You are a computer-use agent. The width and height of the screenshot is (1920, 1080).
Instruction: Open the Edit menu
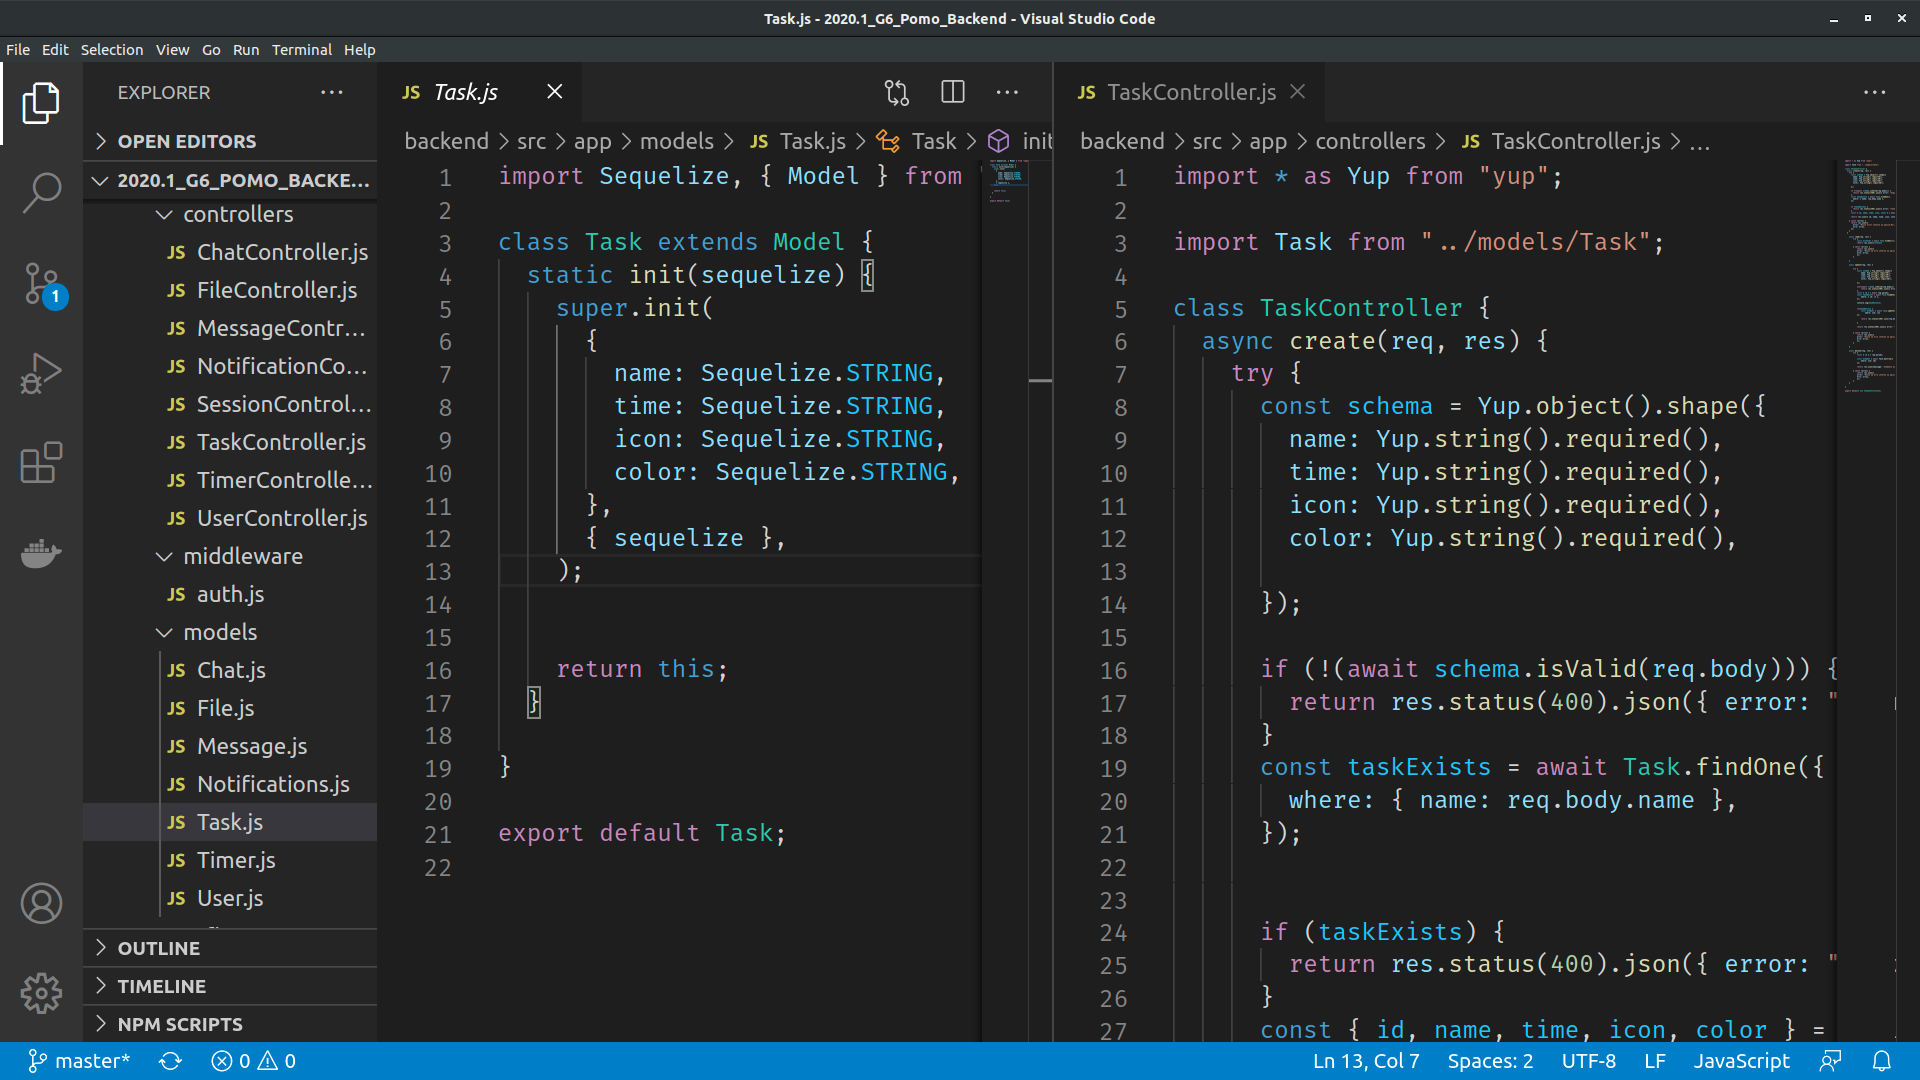tap(55, 49)
